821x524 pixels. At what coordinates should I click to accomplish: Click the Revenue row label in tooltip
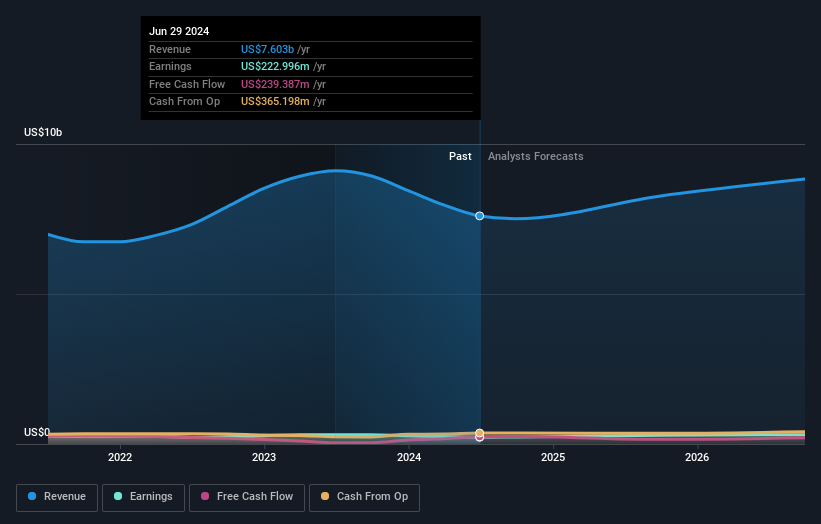pos(170,49)
